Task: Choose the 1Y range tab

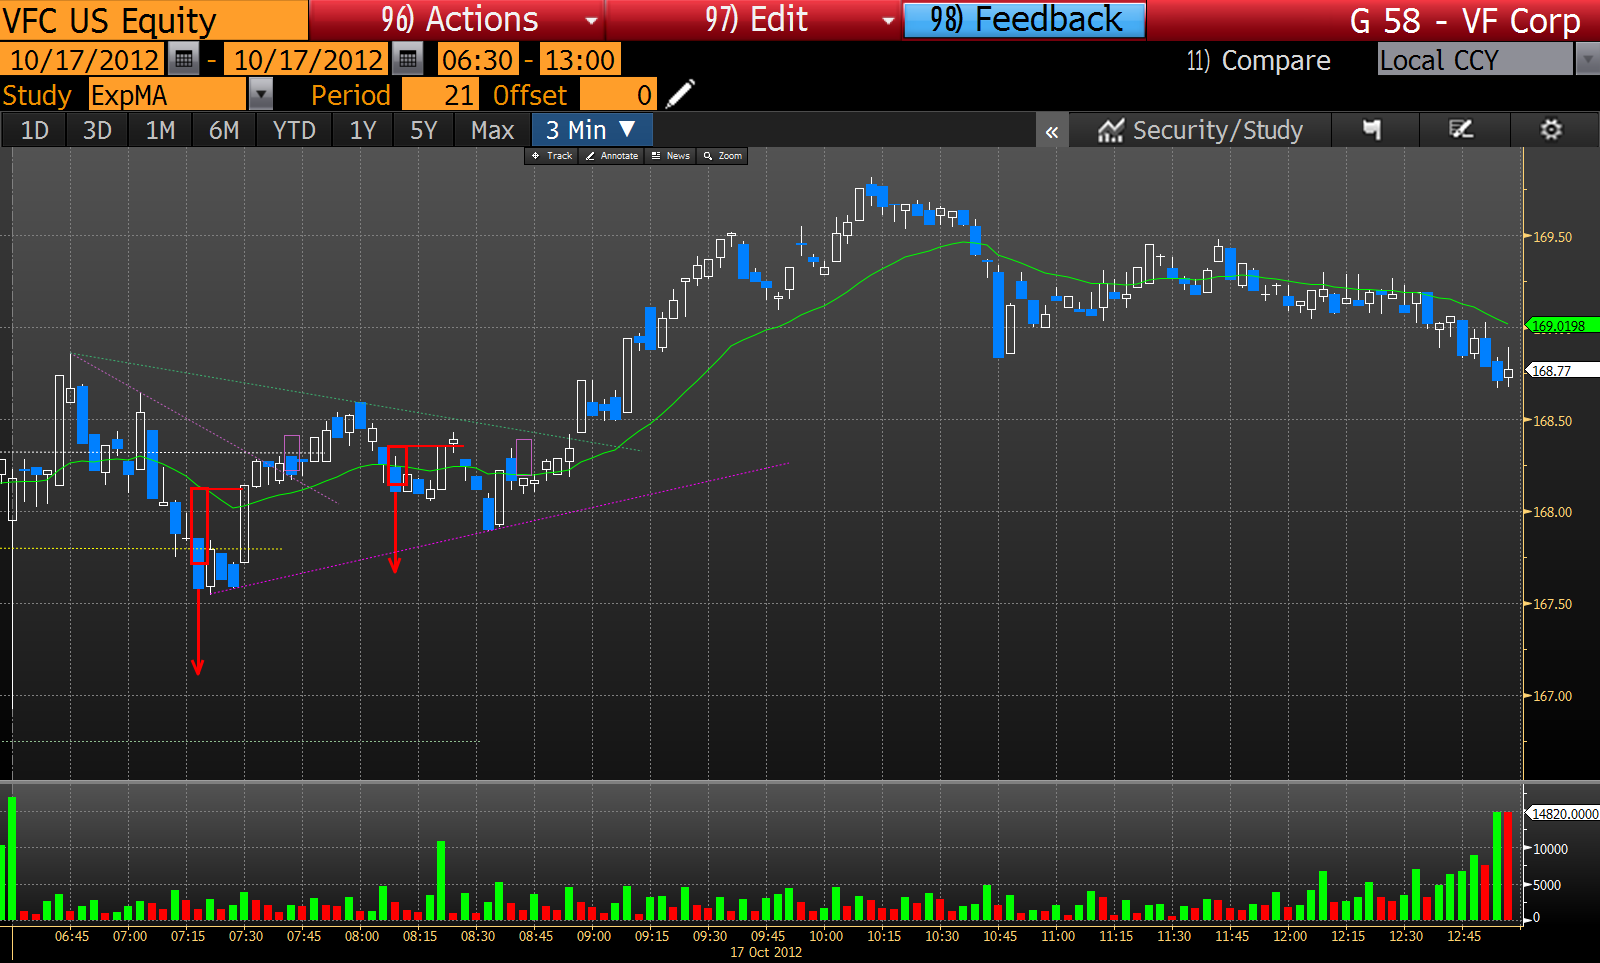Action: point(363,130)
